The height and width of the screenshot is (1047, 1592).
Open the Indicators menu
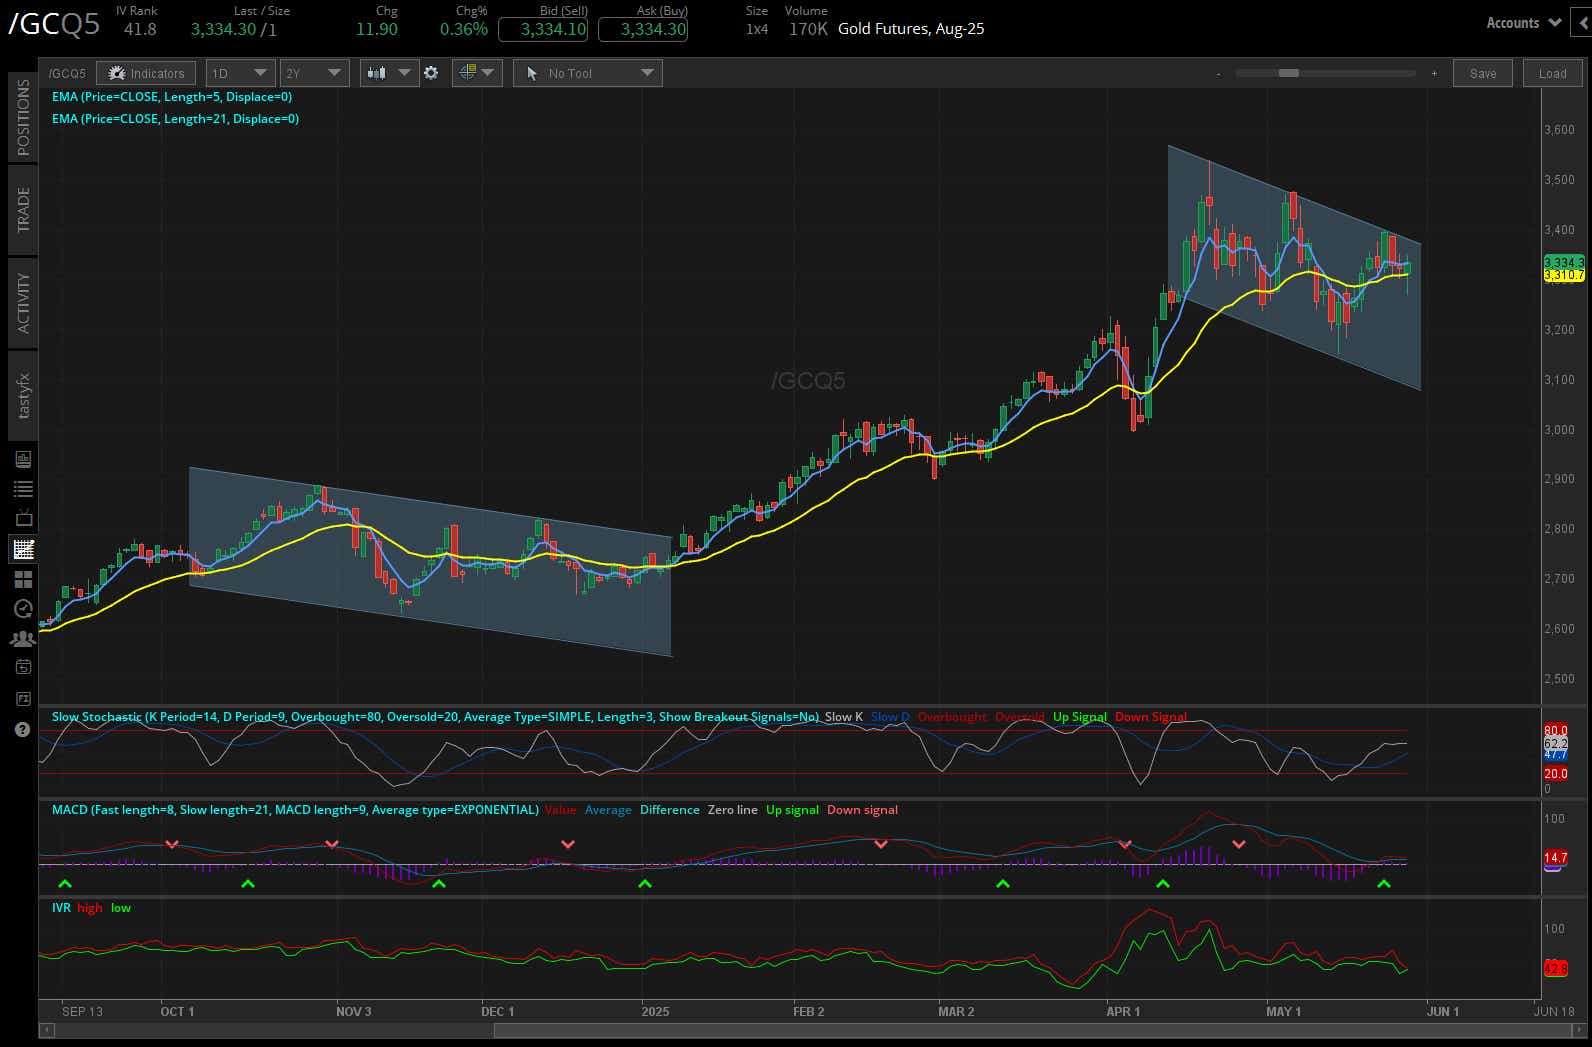click(x=146, y=73)
